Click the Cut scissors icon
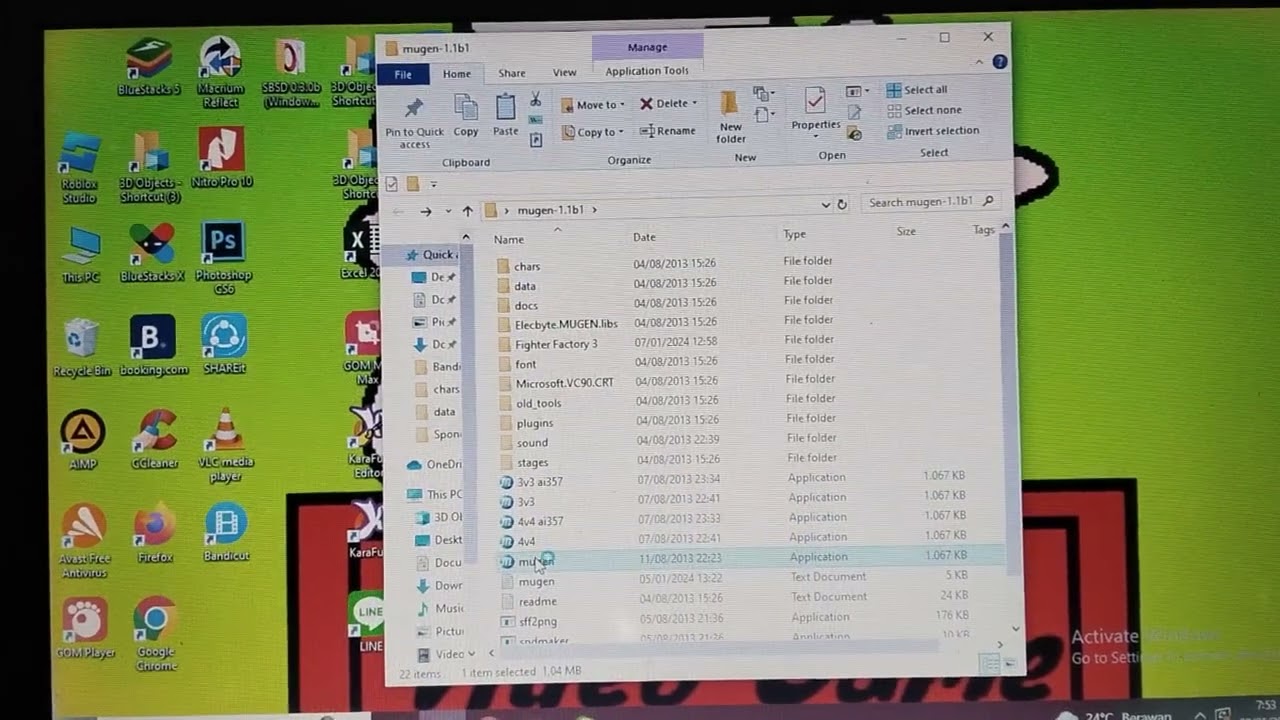 pyautogui.click(x=535, y=100)
